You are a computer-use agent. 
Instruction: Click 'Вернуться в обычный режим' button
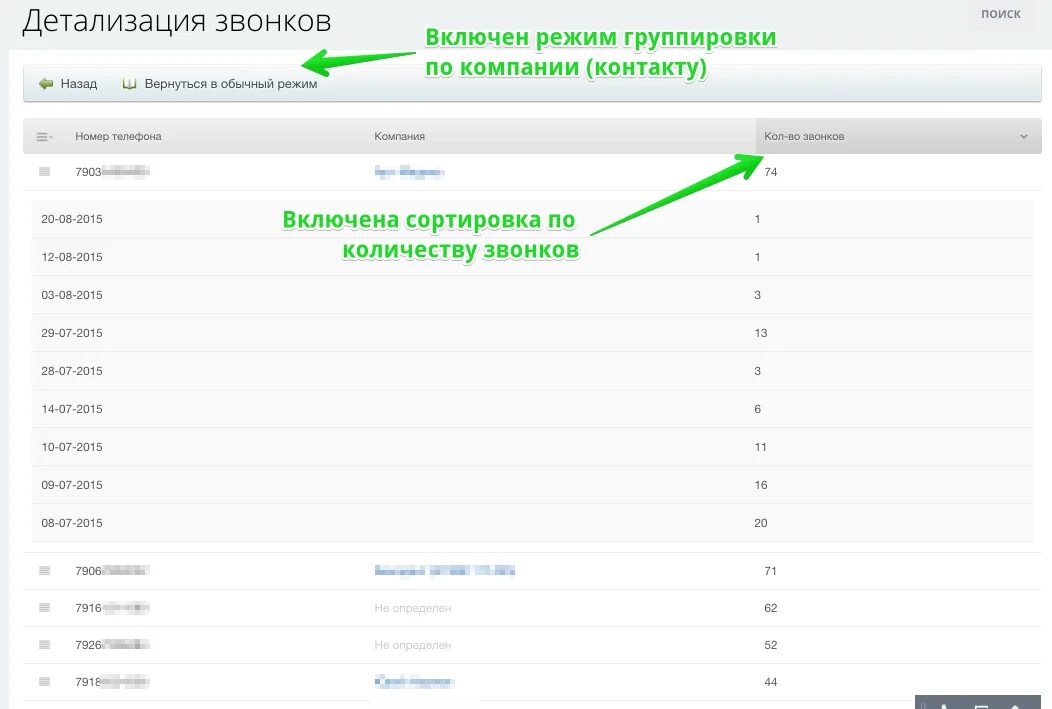pos(220,84)
